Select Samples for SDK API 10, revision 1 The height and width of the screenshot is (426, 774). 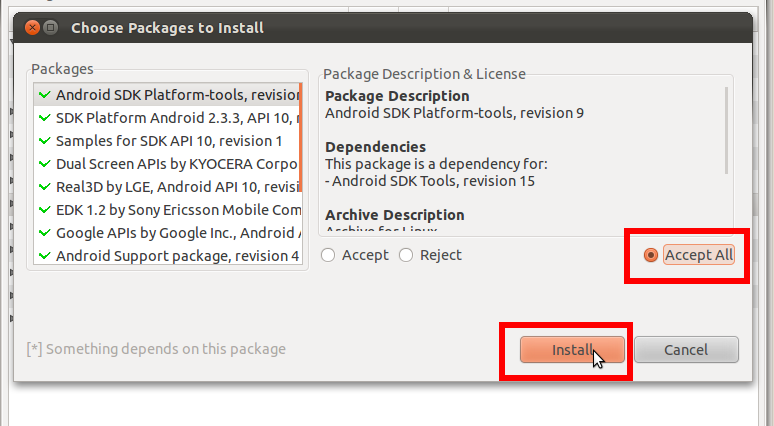(x=168, y=141)
